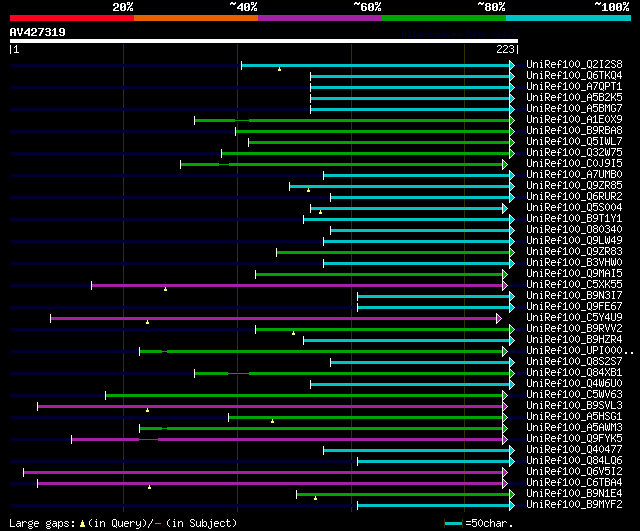This screenshot has width=640, height=531.
Task: Select the hit label UniRef100_B9RVV2
Action: pos(574,329)
